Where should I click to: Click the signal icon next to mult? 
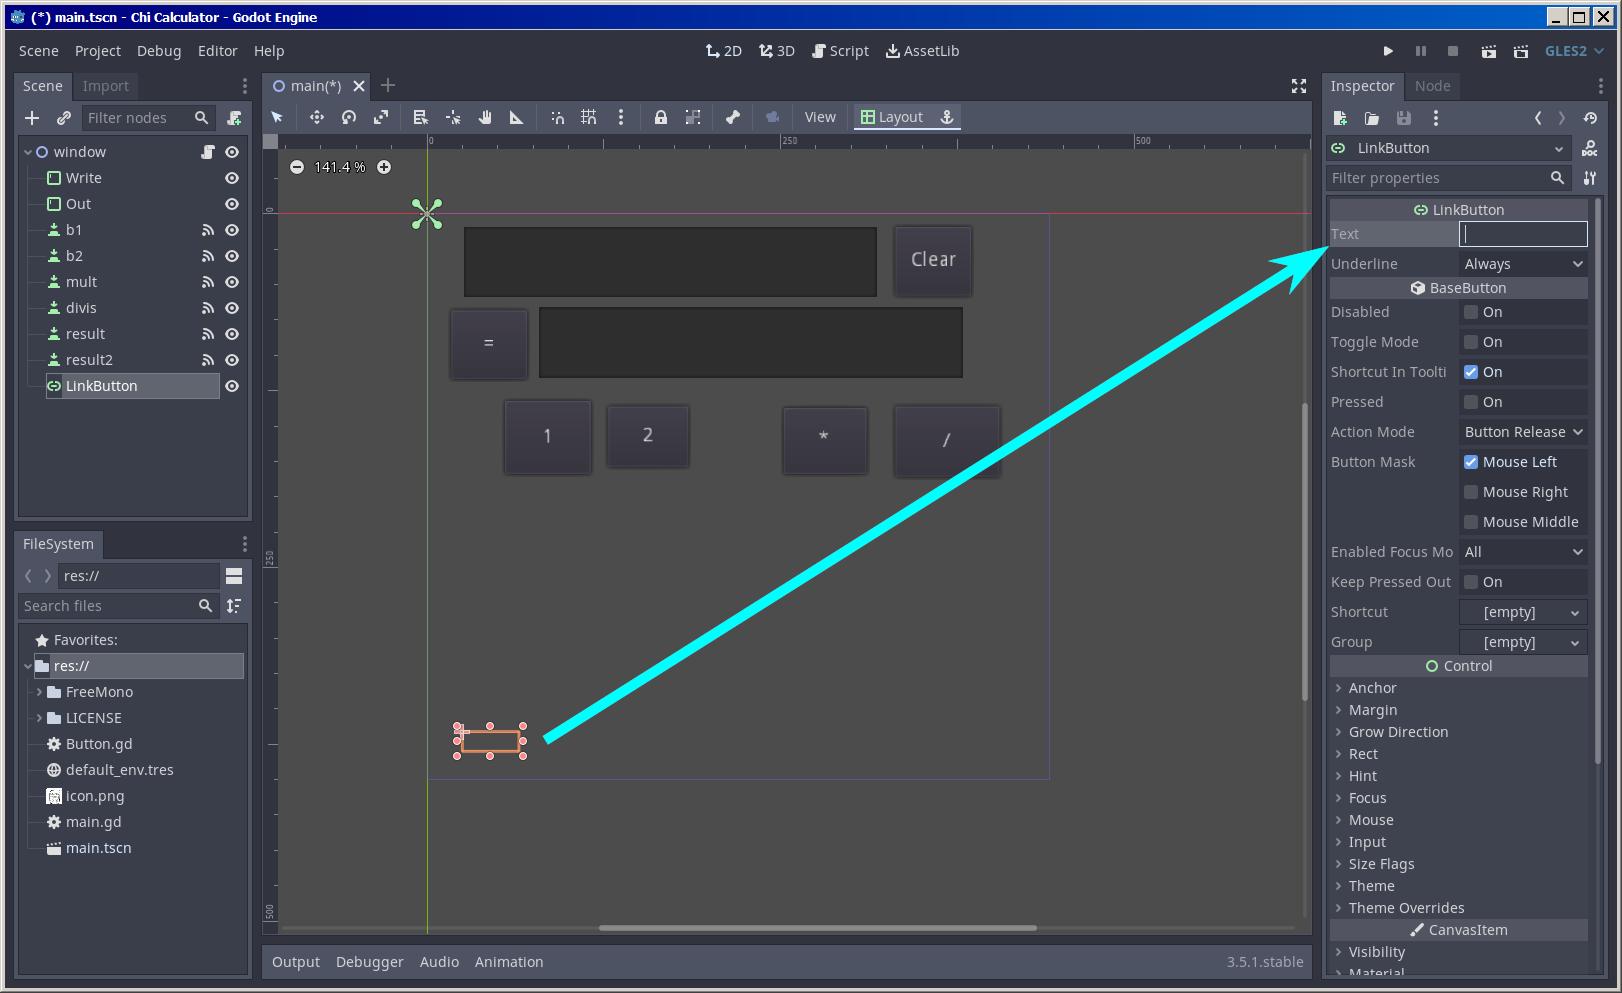click(208, 282)
